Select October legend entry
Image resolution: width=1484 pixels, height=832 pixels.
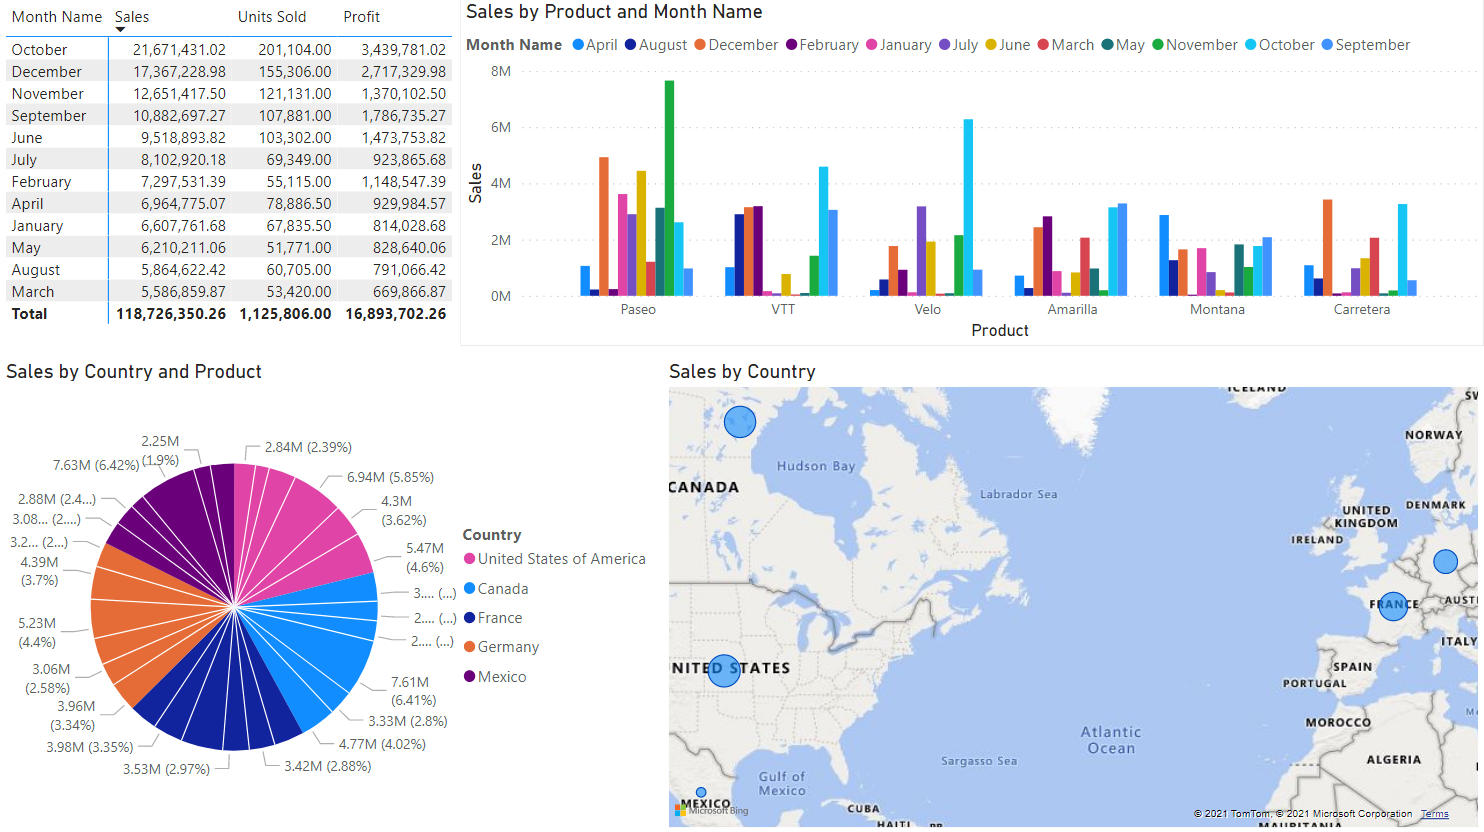(1280, 45)
